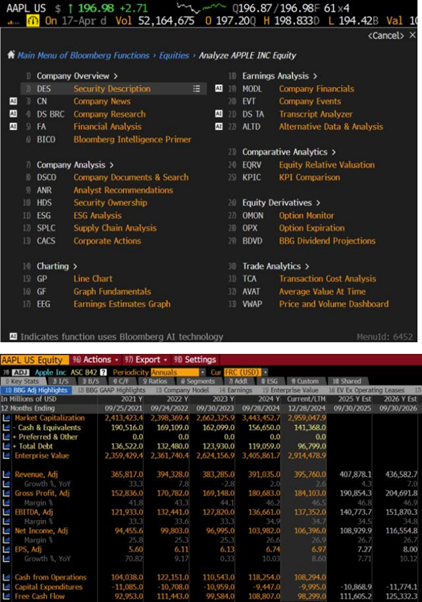This screenshot has width=422, height=602.
Task: Click the AI badge next to Company Financials
Action: pyautogui.click(x=219, y=89)
